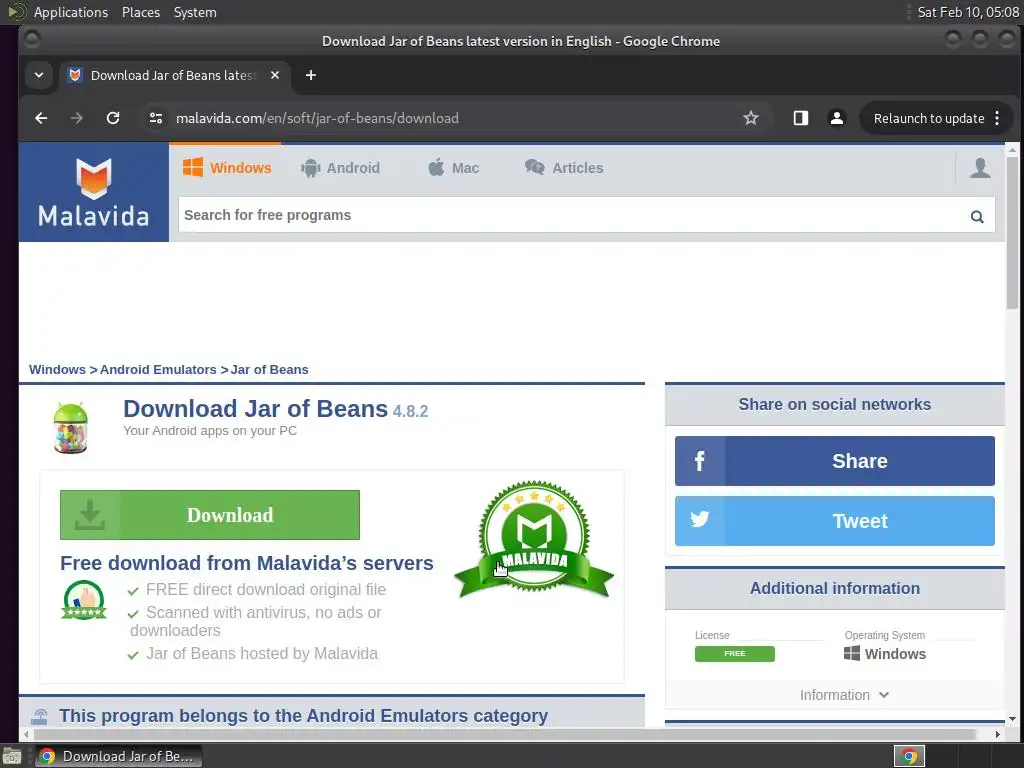Open the Windows section tab
1024x768 pixels.
tap(227, 168)
